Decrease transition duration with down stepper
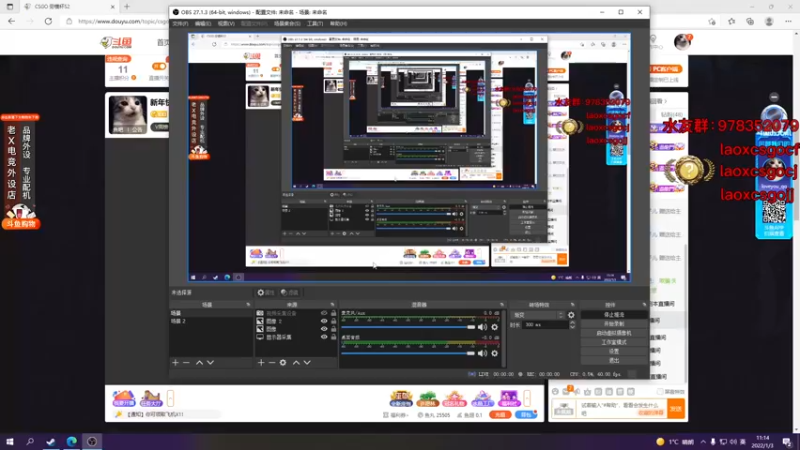Screen dimensions: 800x450 tap(572, 327)
